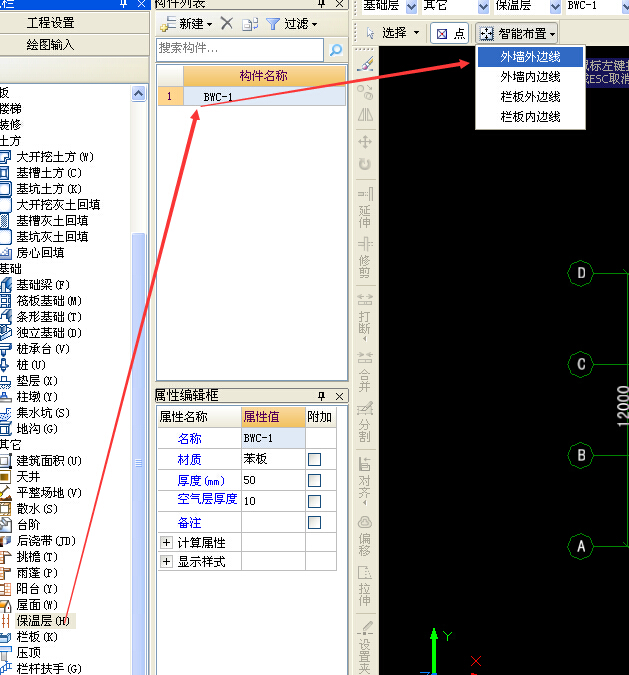The height and width of the screenshot is (675, 629).
Task: Click the 厚度 value 50 cell
Action: [273, 480]
